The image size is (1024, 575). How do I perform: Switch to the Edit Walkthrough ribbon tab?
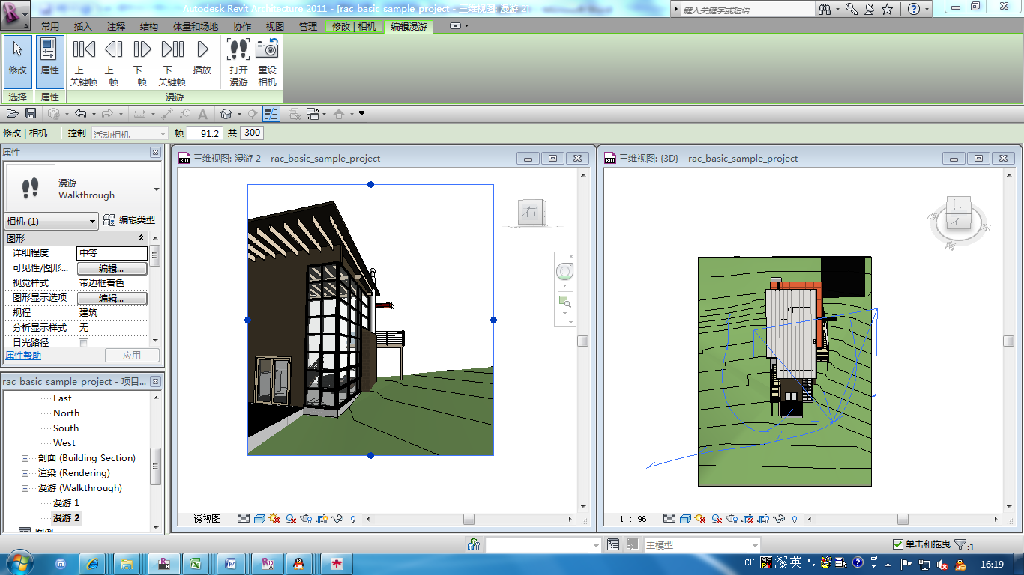pos(410,26)
